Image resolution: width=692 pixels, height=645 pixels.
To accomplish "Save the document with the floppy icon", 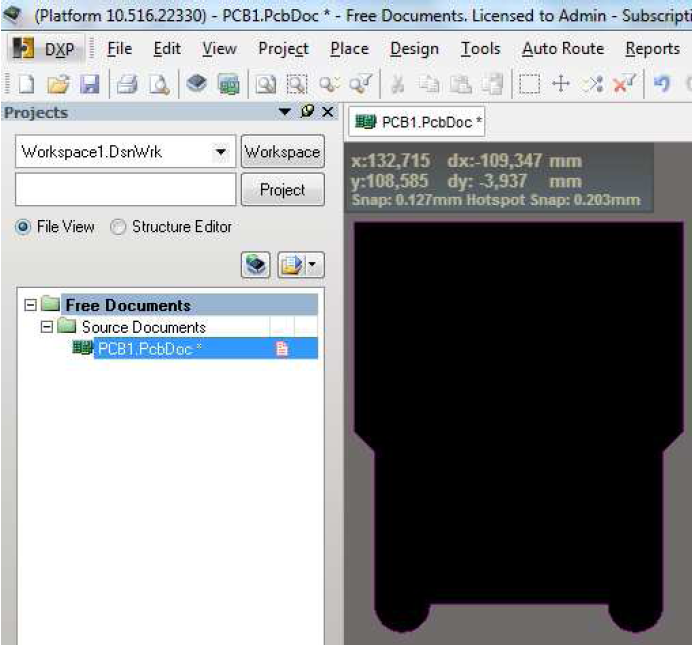I will [x=90, y=84].
